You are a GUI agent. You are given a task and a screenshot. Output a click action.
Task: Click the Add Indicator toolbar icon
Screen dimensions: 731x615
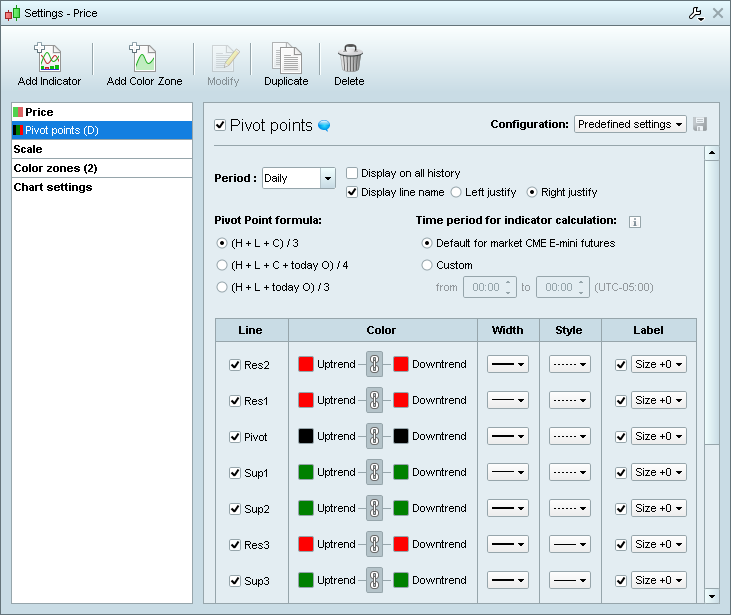(49, 59)
